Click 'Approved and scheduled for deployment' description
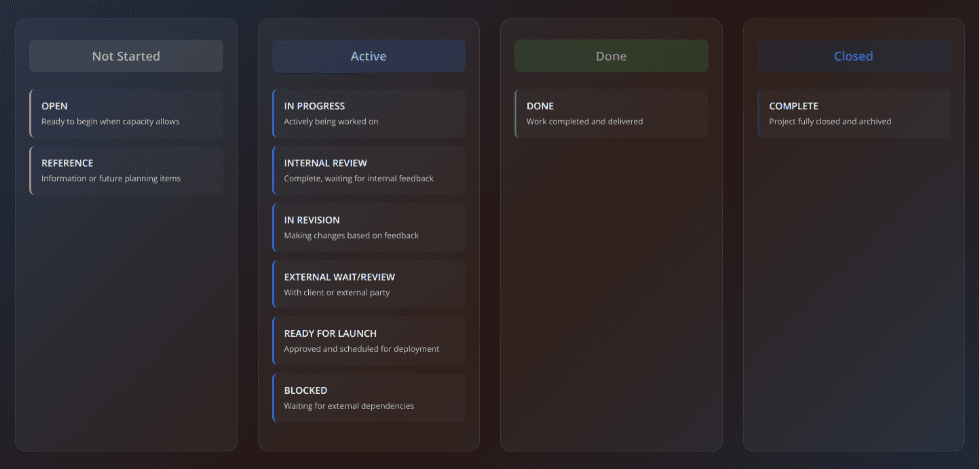Viewport: 979px width, 469px height. [x=361, y=349]
